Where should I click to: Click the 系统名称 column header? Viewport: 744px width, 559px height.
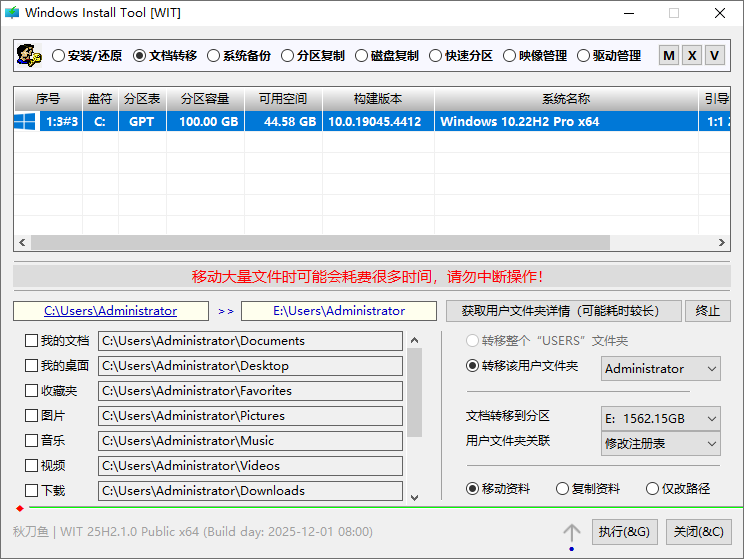click(566, 99)
